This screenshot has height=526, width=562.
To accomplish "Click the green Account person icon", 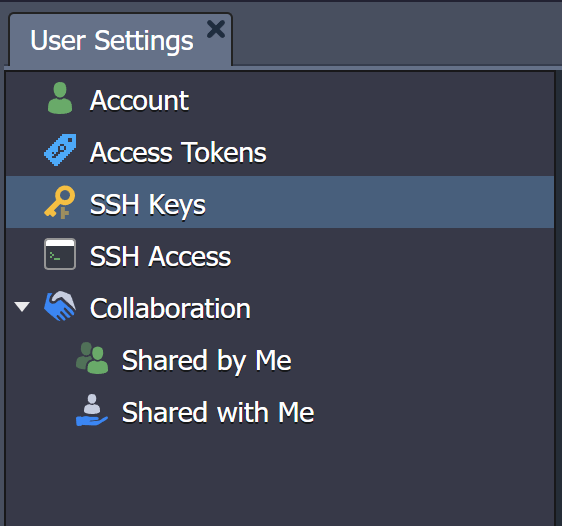I will click(x=60, y=98).
